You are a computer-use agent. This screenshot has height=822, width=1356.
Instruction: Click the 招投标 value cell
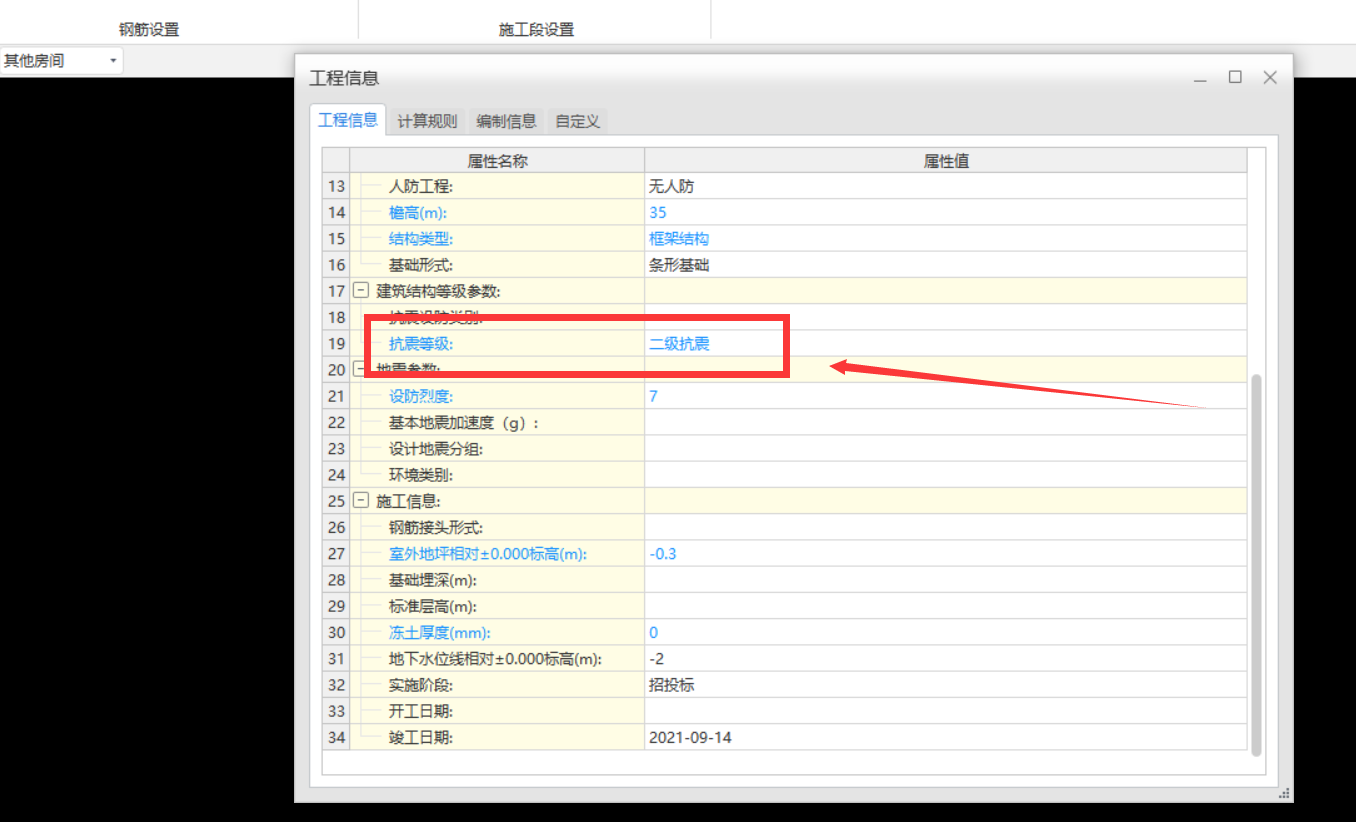(946, 685)
